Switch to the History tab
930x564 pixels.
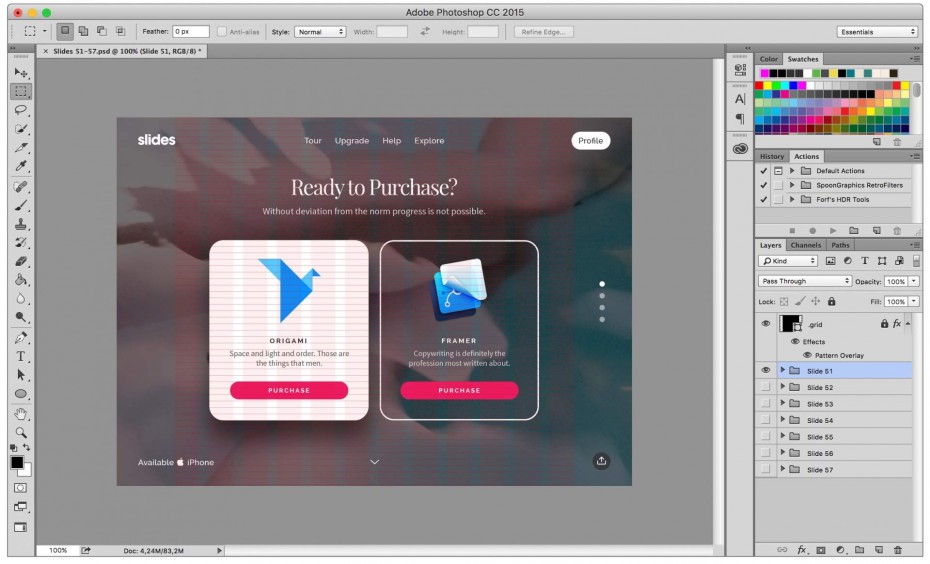[772, 157]
